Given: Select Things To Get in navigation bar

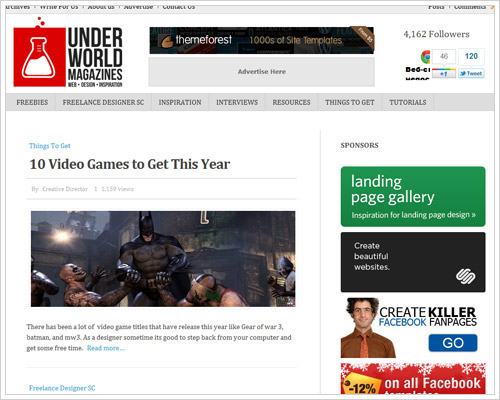Looking at the screenshot, I should click(x=350, y=102).
